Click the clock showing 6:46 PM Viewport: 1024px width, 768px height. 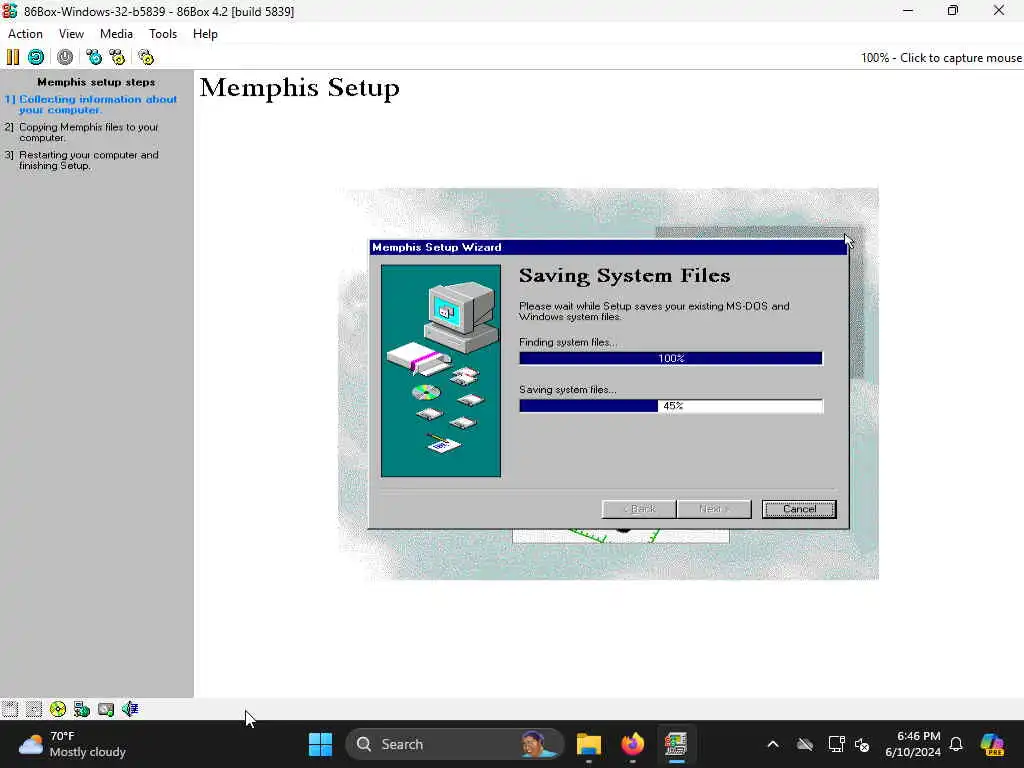[x=913, y=744]
